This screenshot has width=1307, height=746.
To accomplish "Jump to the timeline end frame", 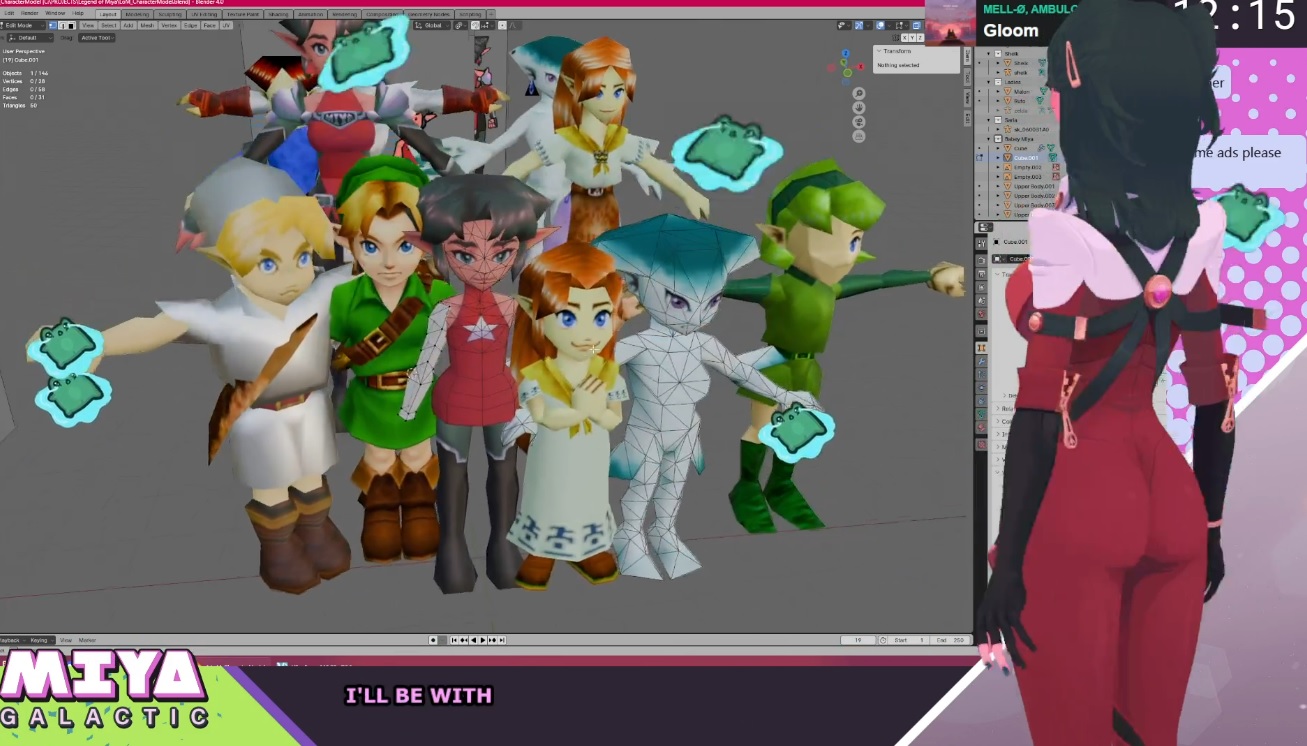I will [x=502, y=640].
